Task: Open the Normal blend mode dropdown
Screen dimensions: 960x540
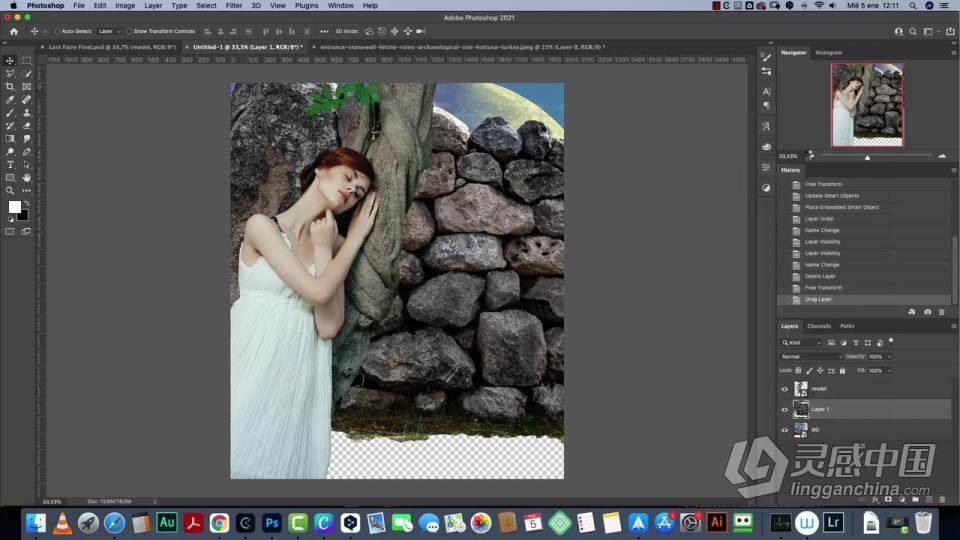Action: tap(811, 356)
